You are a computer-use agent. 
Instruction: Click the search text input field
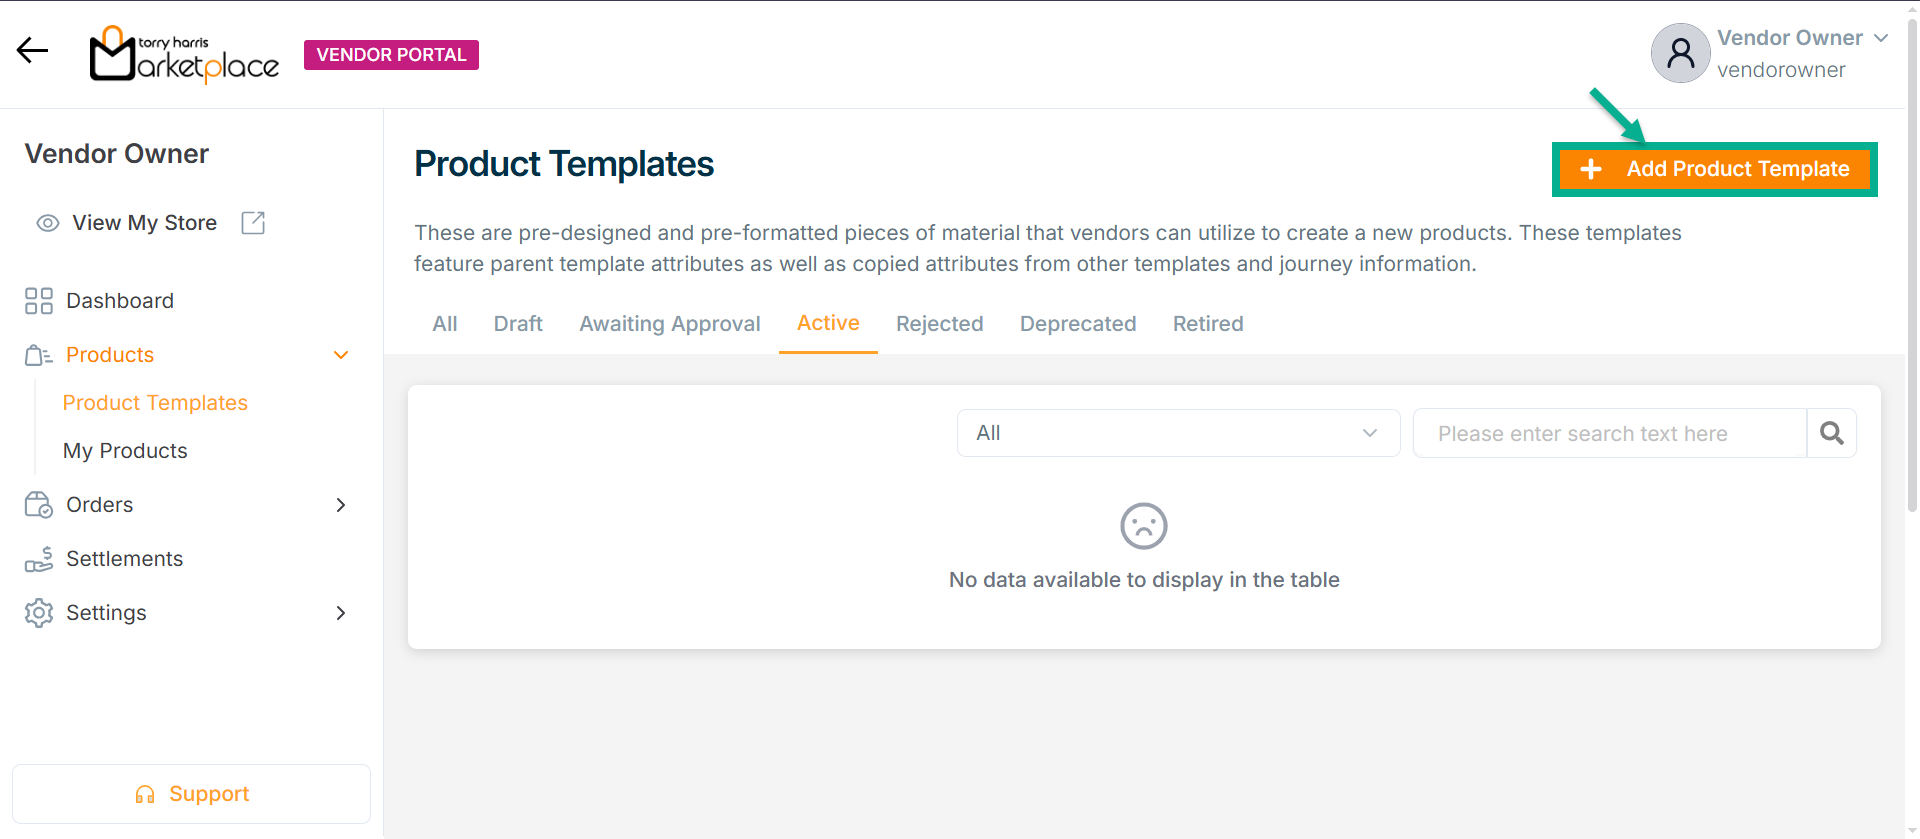(x=1608, y=433)
